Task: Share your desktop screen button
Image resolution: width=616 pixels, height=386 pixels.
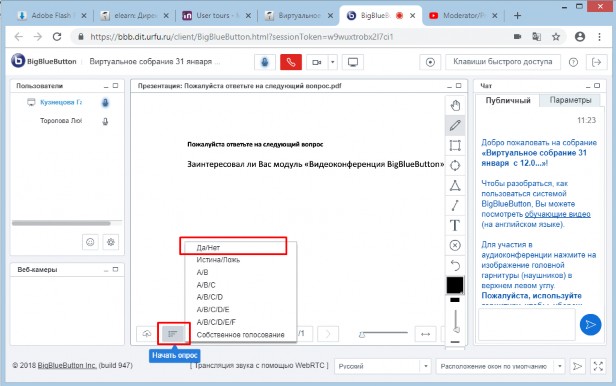Action: (353, 62)
